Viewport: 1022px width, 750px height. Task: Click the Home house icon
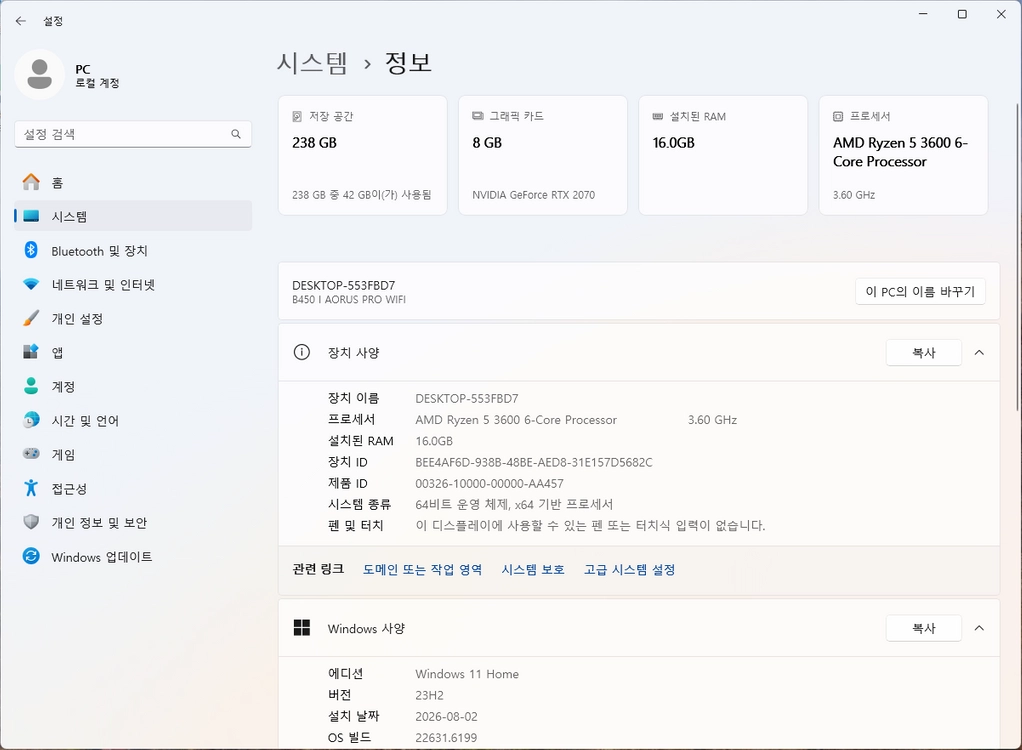31,182
